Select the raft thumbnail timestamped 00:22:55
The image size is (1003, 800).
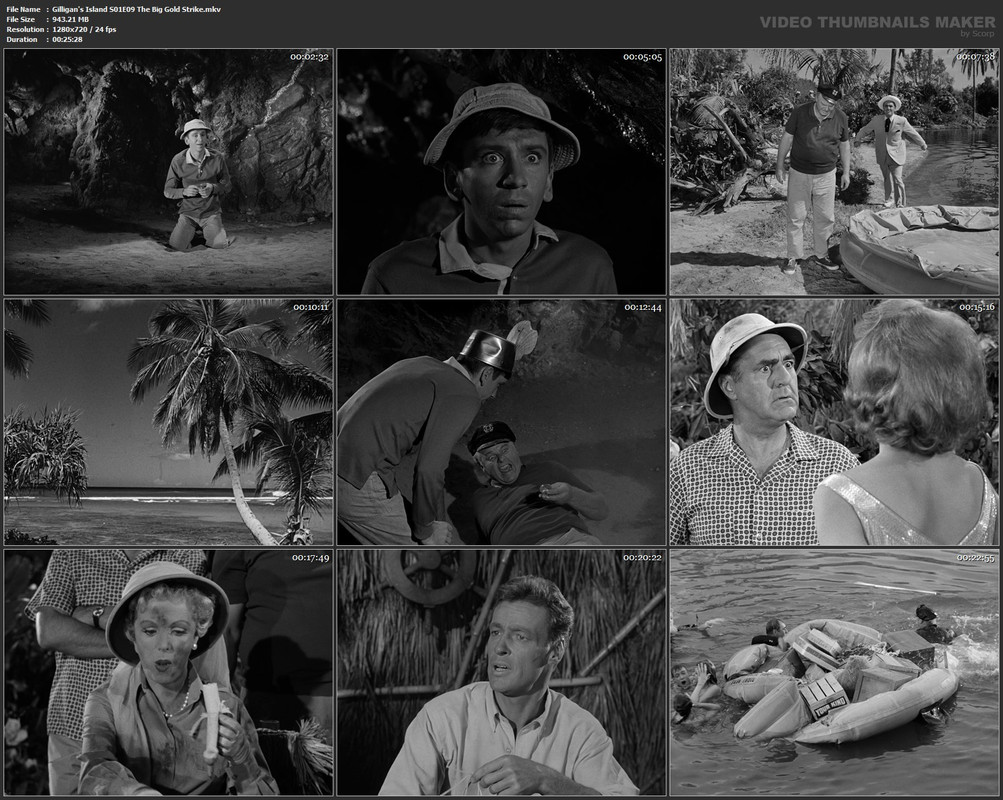pyautogui.click(x=834, y=672)
